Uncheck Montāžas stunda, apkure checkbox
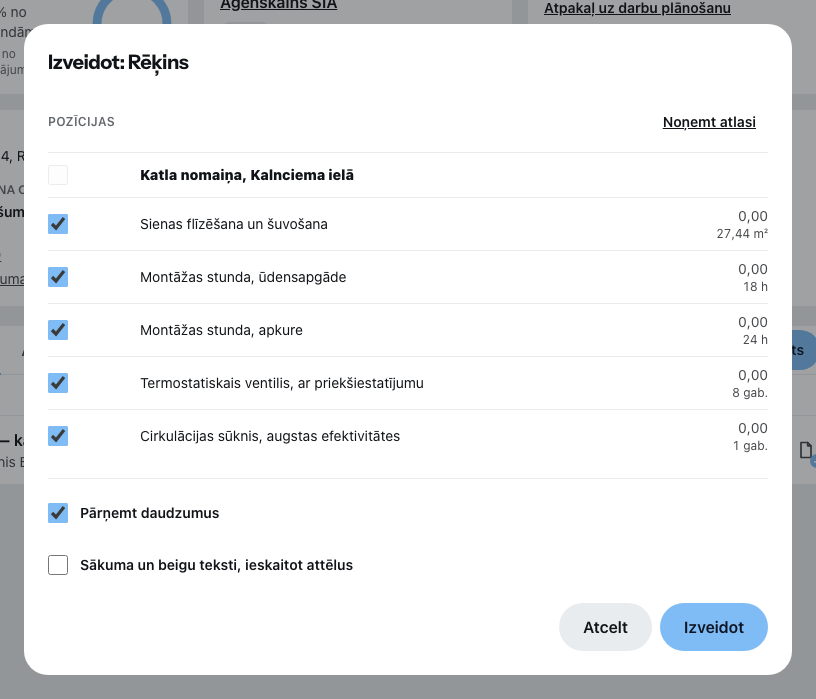 [58, 330]
